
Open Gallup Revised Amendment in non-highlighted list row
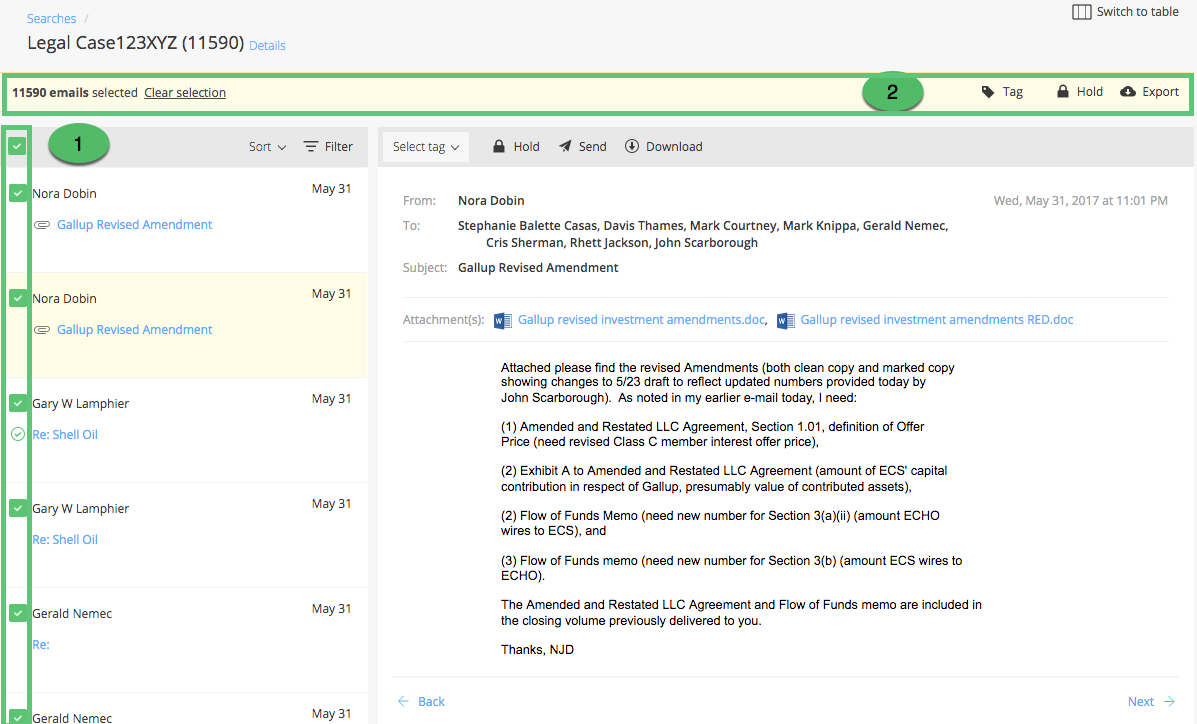click(x=134, y=225)
